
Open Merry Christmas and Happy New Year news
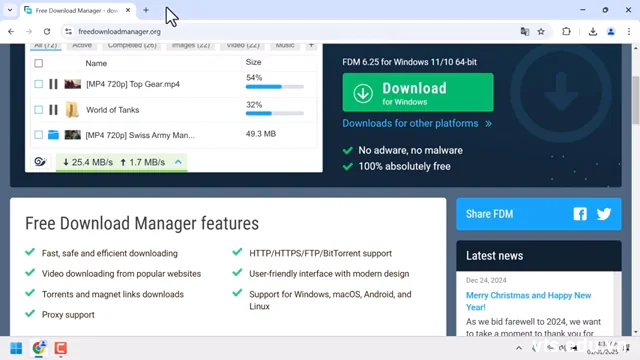[x=529, y=301]
